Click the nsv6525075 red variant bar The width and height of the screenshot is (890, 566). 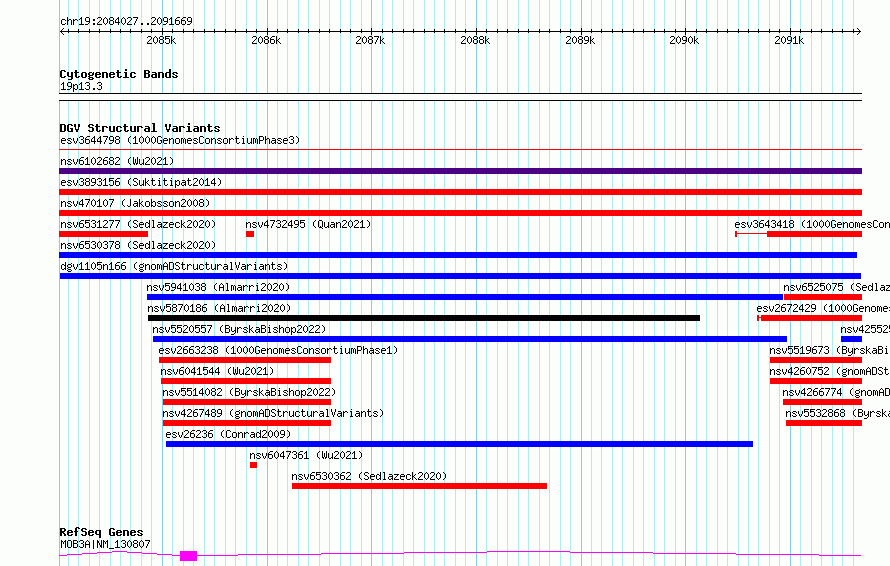(x=823, y=297)
